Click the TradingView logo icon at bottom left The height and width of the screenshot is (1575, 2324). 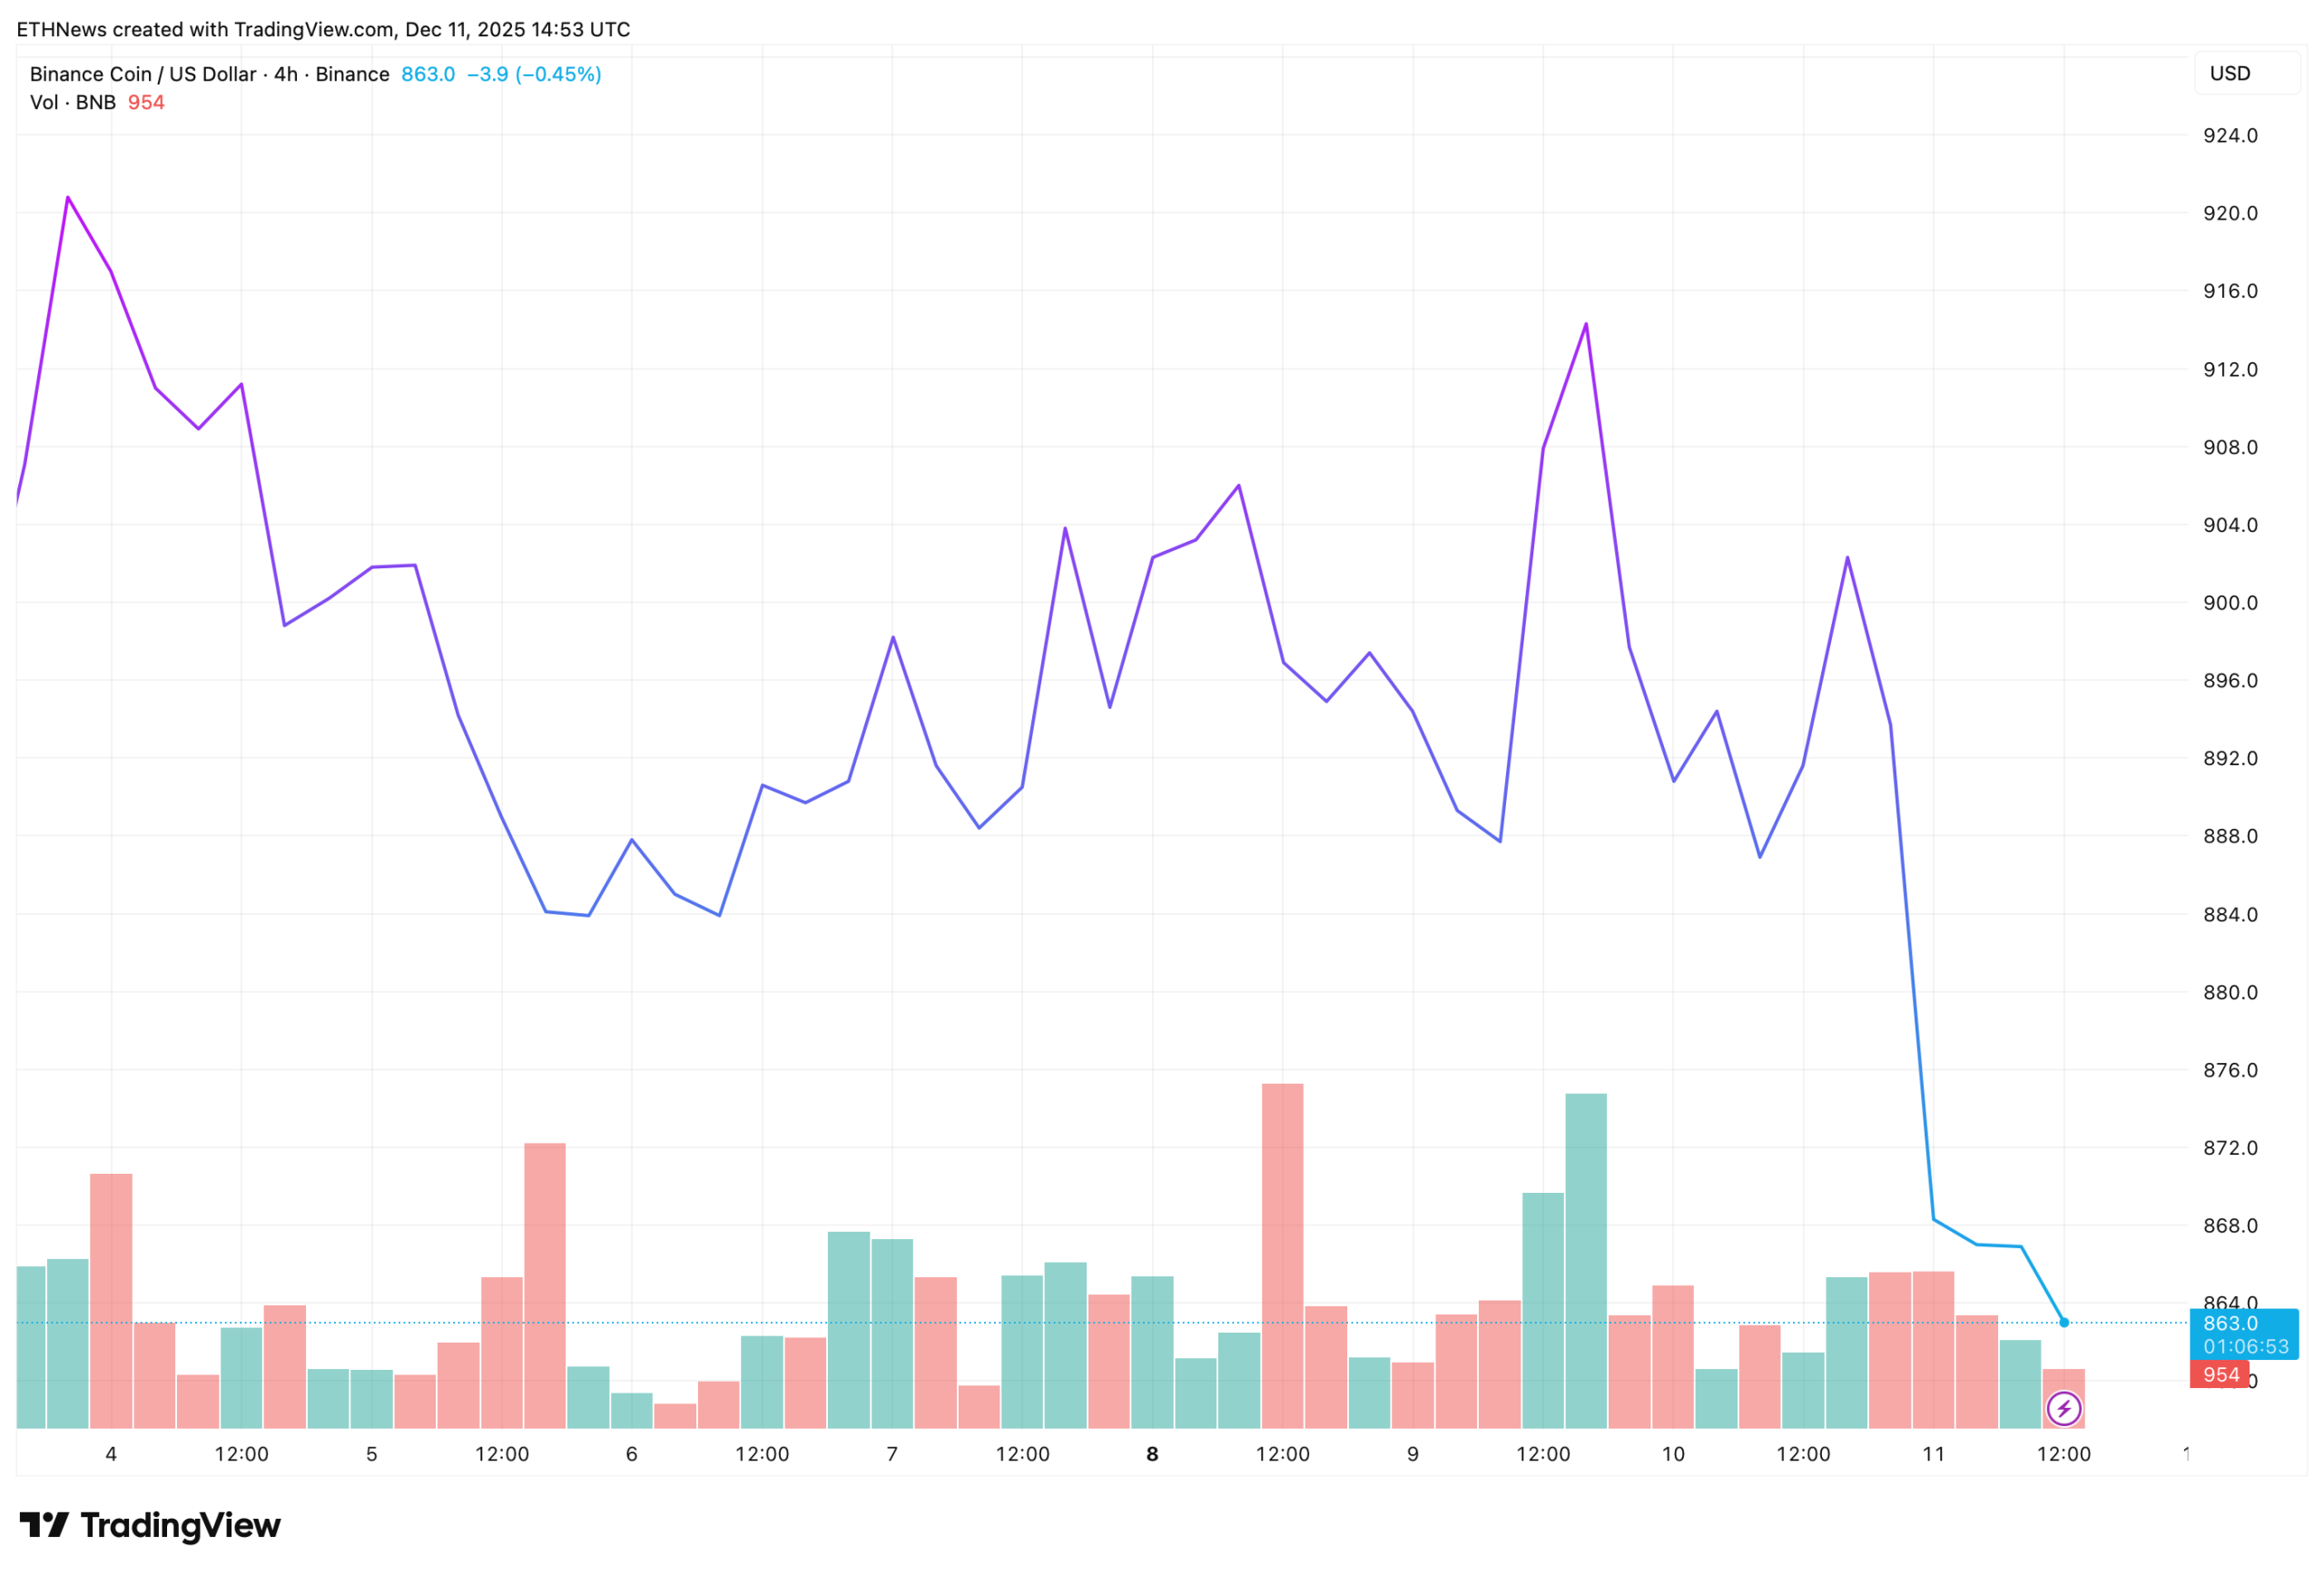[44, 1525]
